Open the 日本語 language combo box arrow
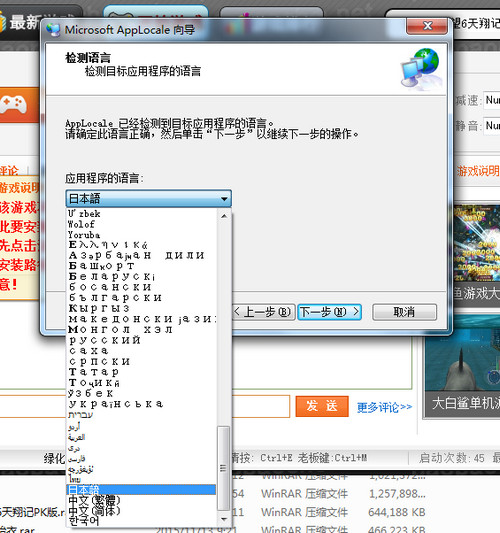 pos(224,199)
